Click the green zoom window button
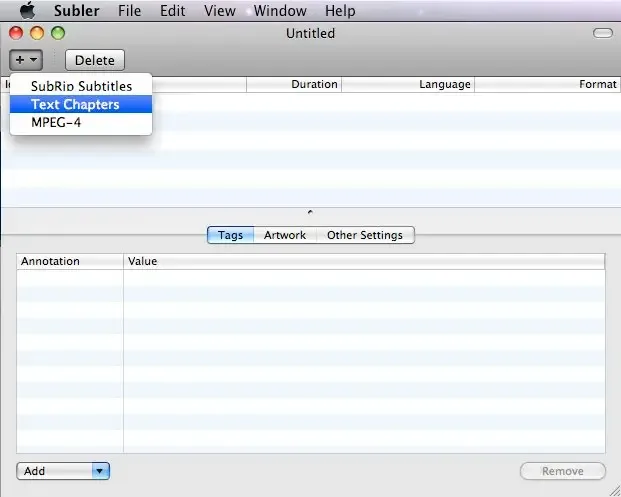This screenshot has width=621, height=497. pos(58,33)
